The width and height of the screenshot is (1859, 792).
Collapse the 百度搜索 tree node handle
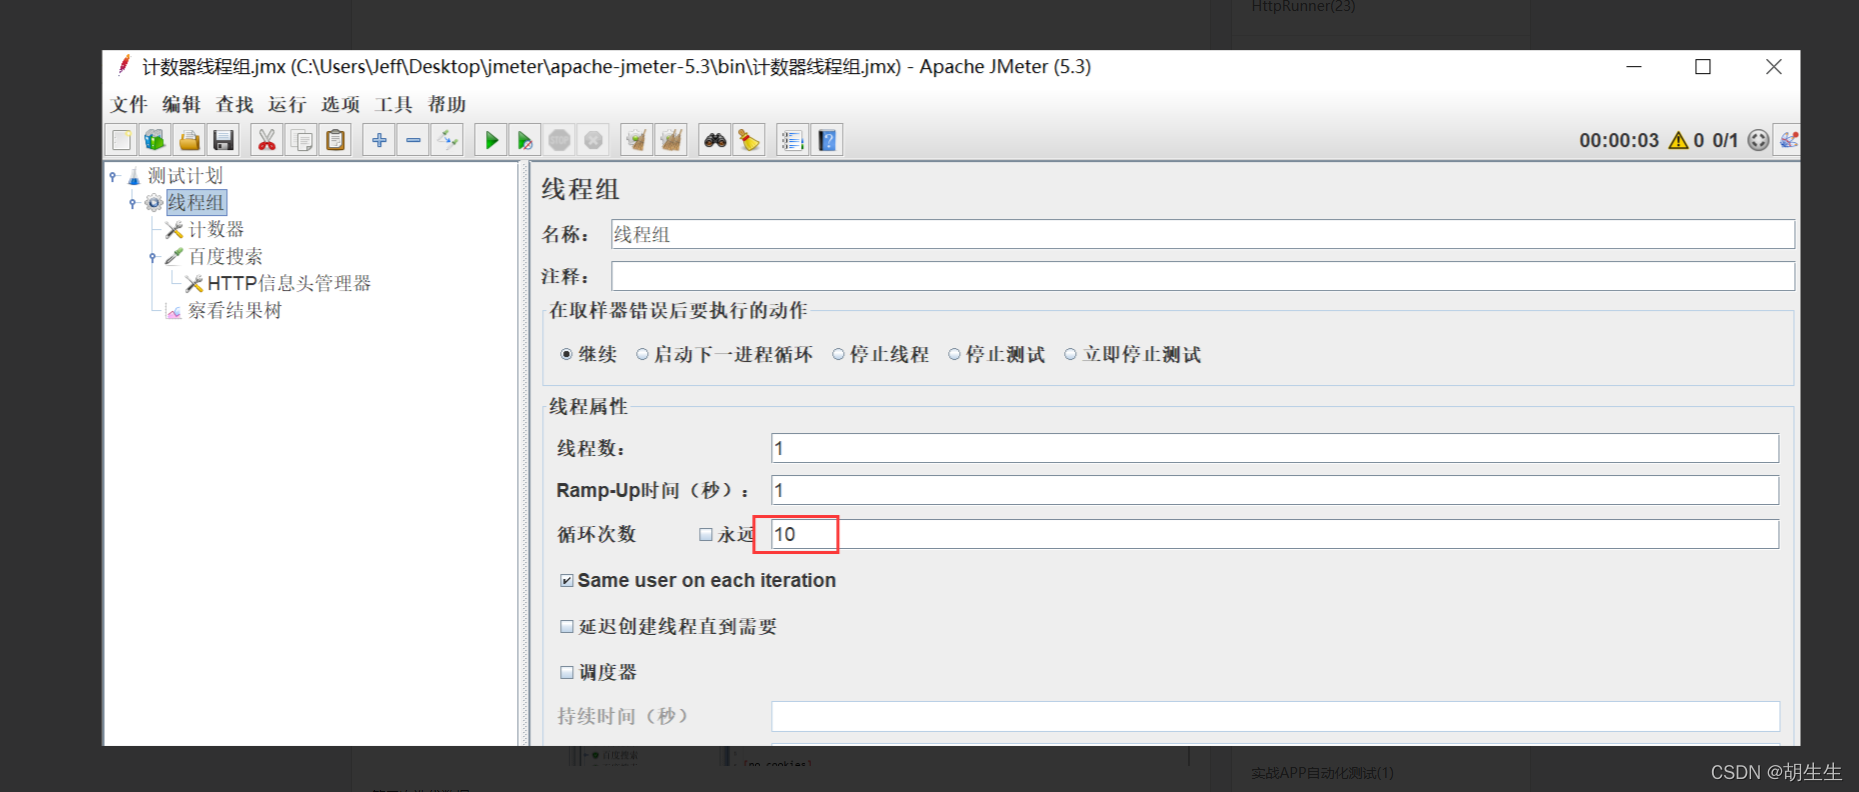153,257
